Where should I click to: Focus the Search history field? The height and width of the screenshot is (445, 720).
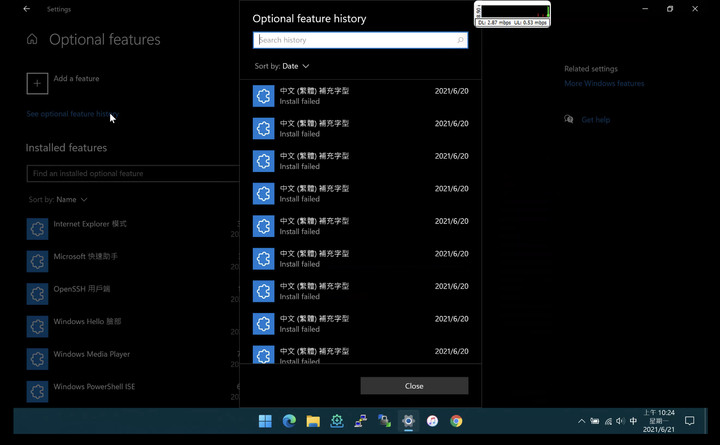(x=360, y=40)
